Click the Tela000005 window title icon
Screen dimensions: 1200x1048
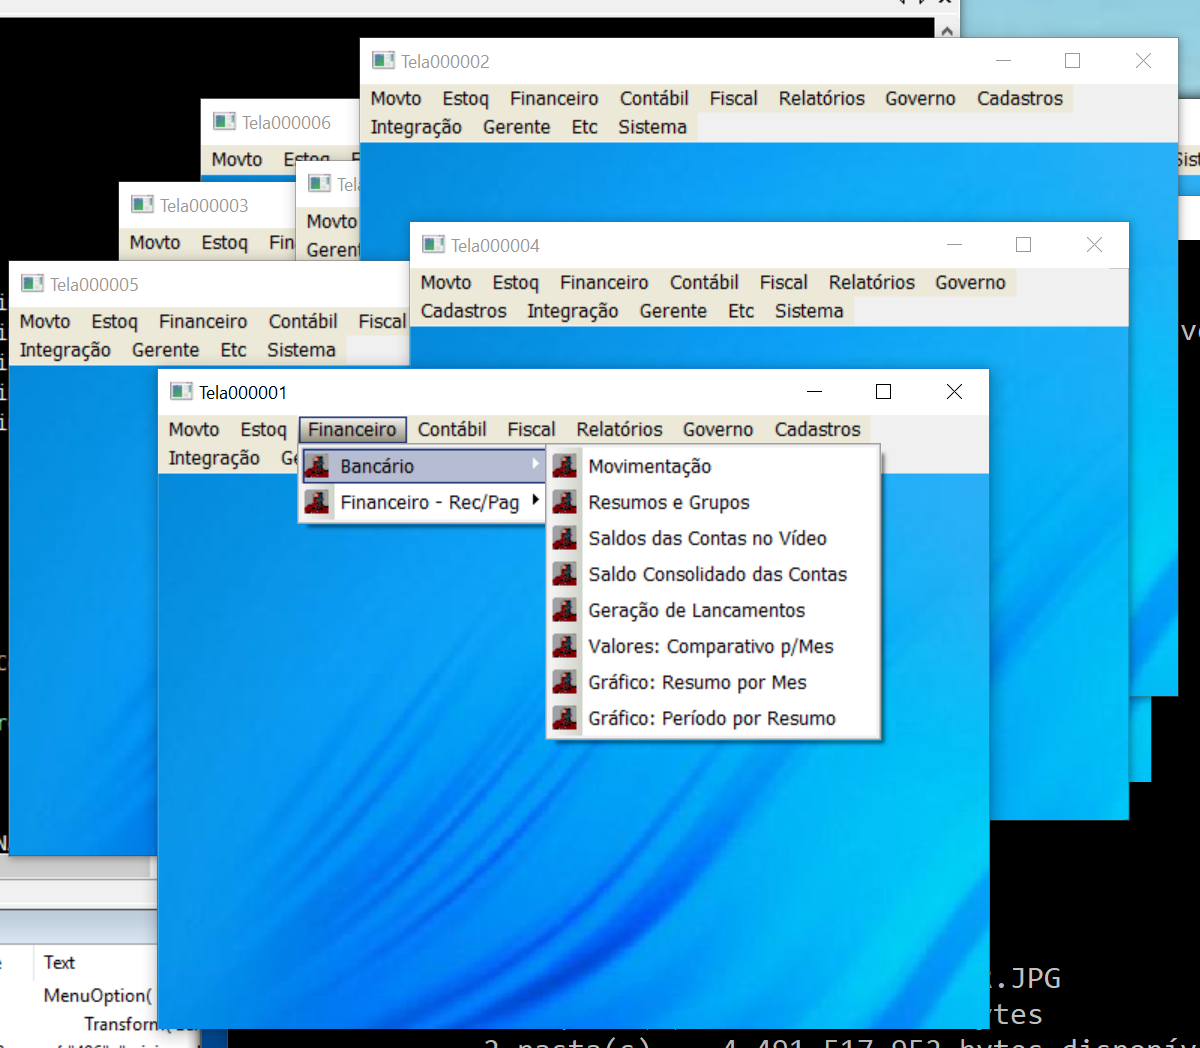pyautogui.click(x=33, y=284)
